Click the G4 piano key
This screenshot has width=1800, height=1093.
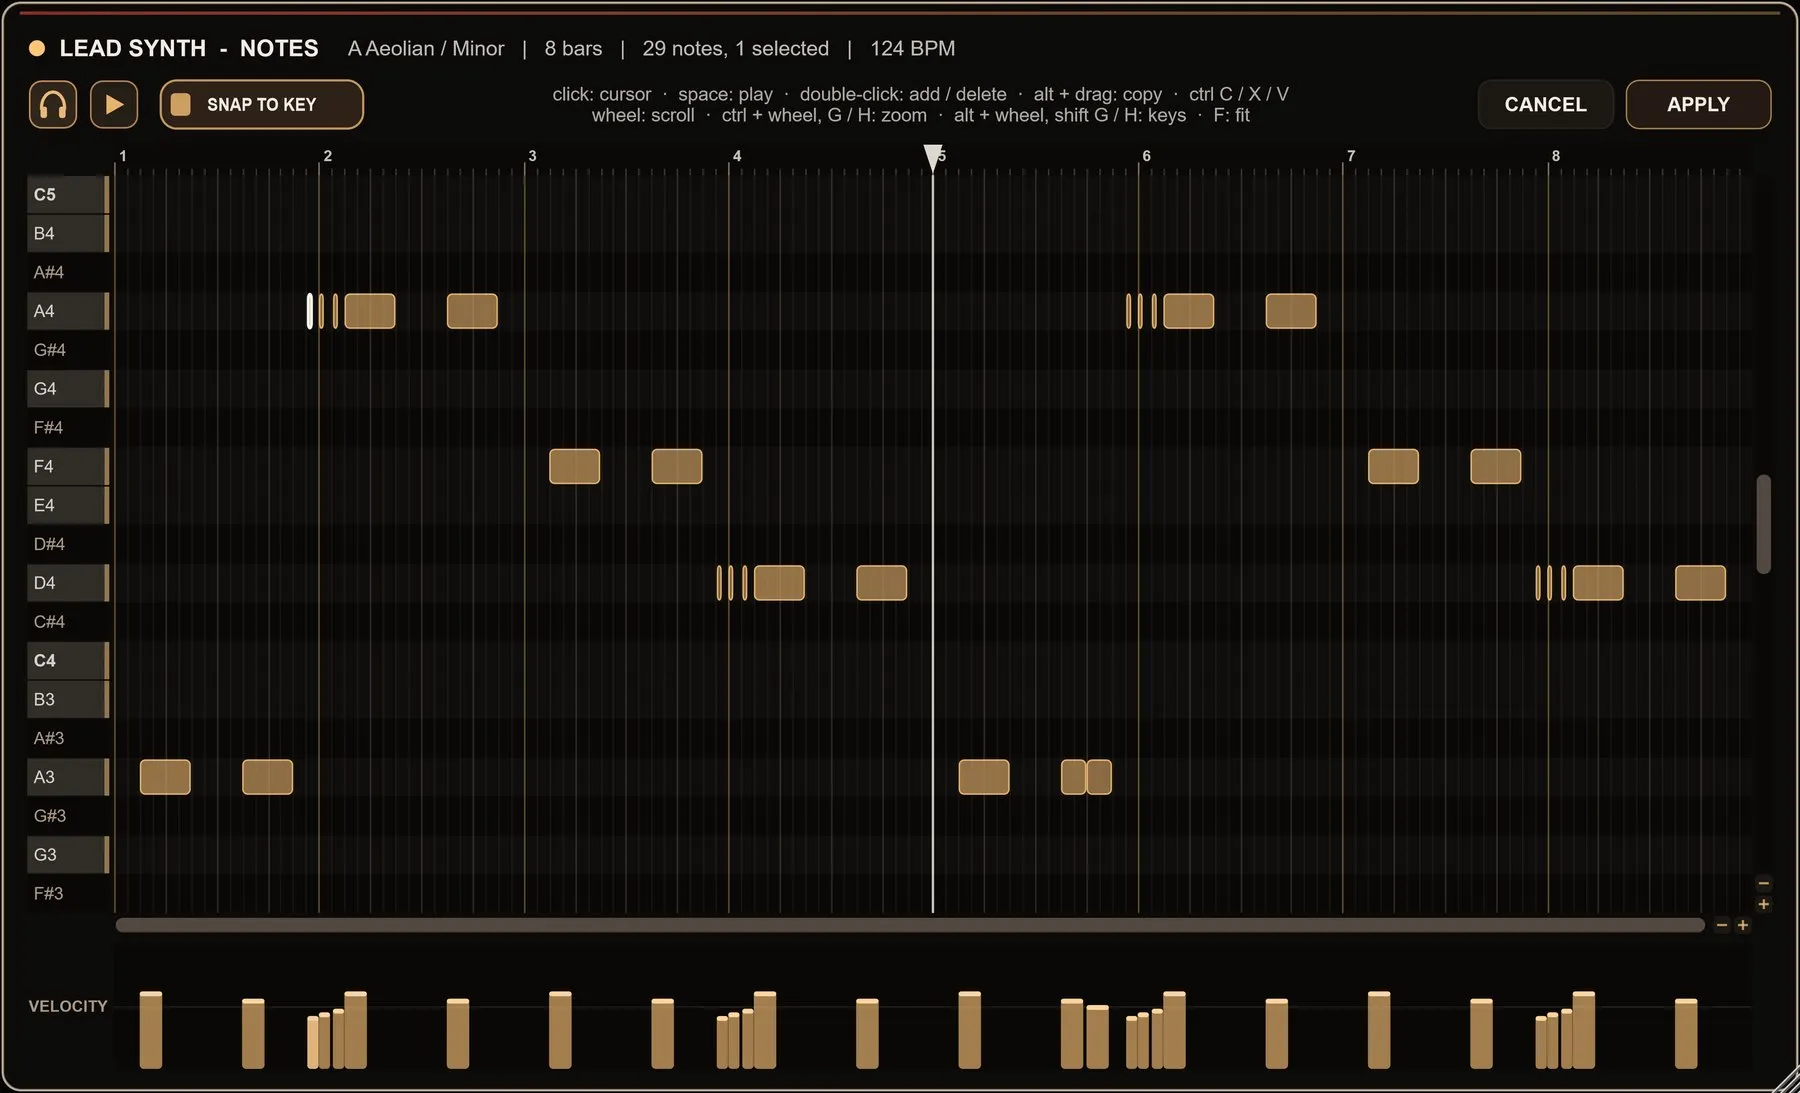click(68, 388)
